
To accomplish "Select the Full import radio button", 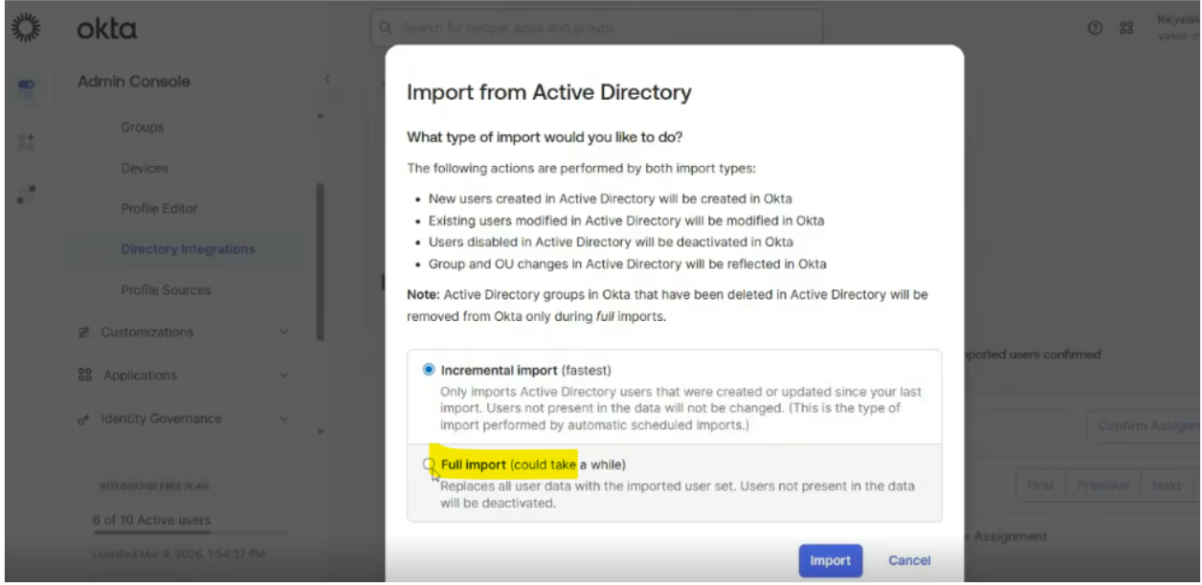I will pos(429,464).
